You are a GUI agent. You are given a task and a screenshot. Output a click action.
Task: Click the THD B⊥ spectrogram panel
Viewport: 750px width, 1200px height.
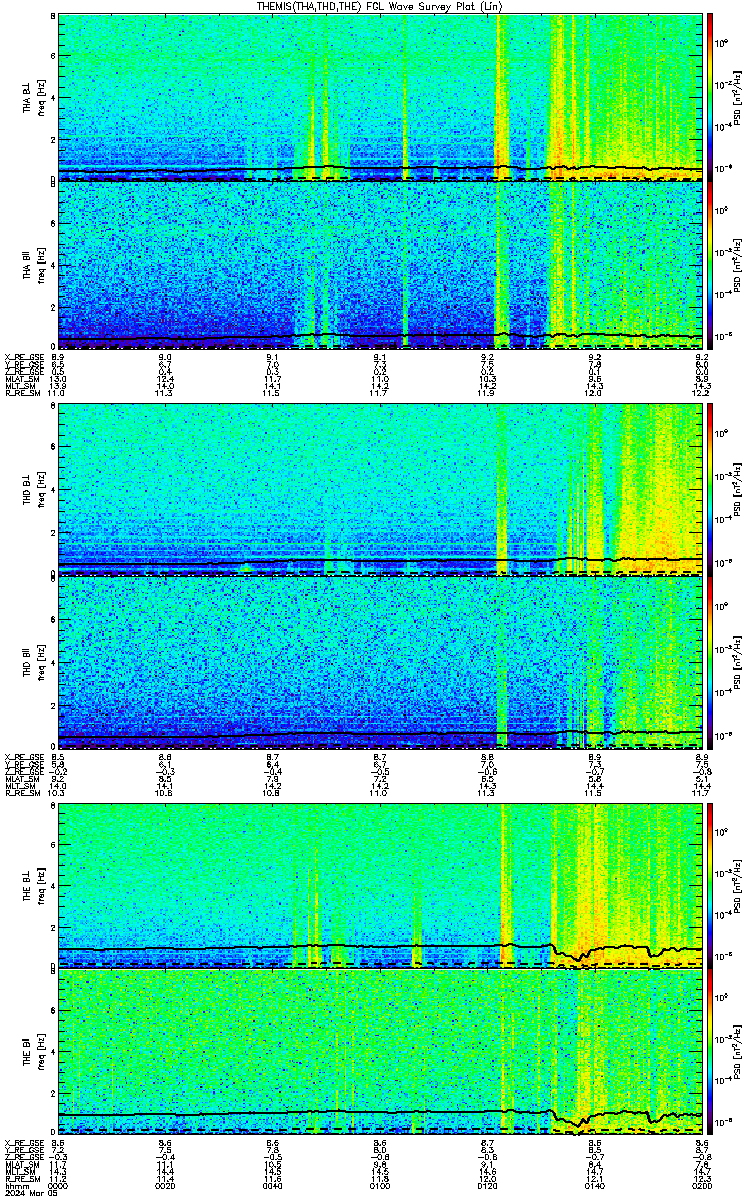pos(380,489)
